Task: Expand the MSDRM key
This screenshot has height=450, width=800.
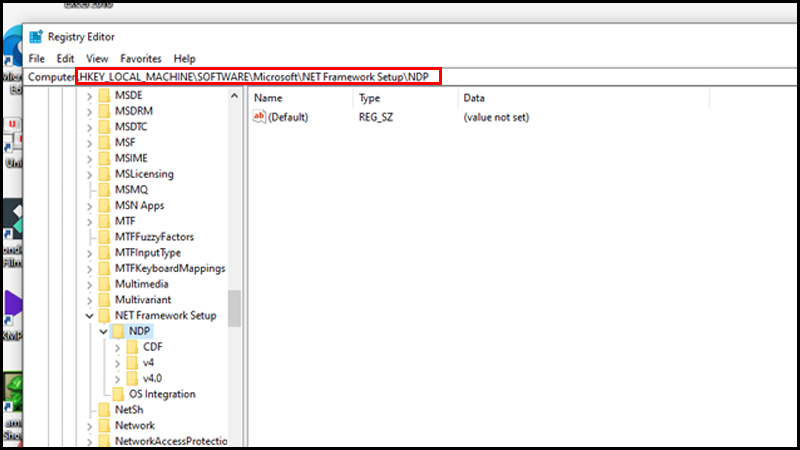Action: pos(89,112)
